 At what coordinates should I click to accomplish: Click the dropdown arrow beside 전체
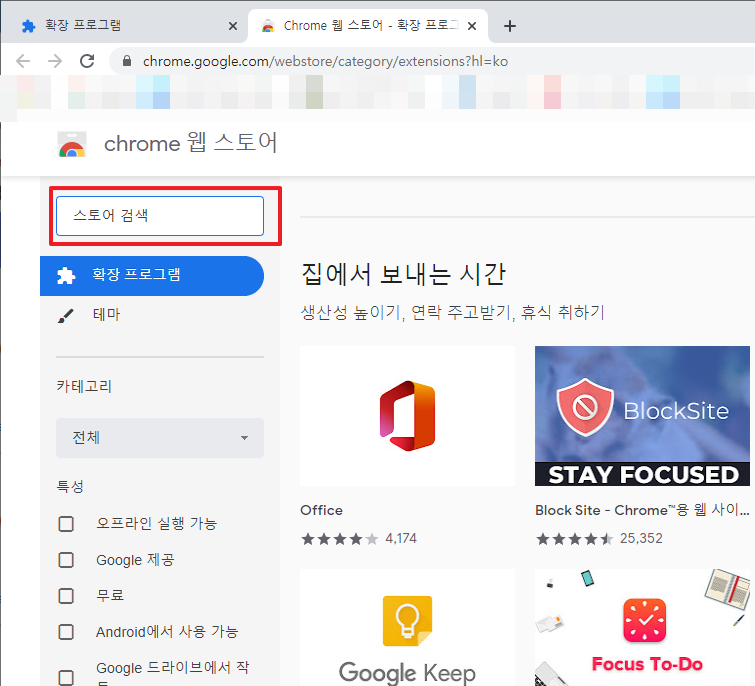point(244,438)
